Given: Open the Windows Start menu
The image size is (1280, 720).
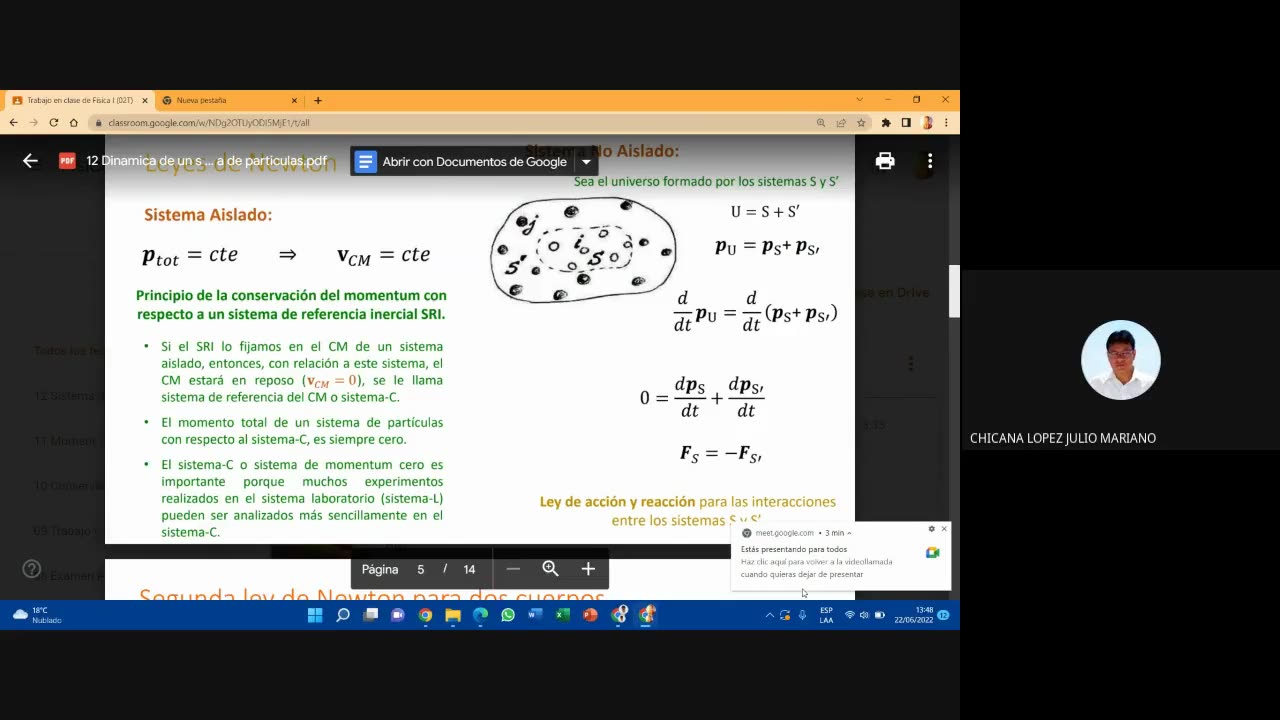Looking at the screenshot, I should pyautogui.click(x=315, y=615).
